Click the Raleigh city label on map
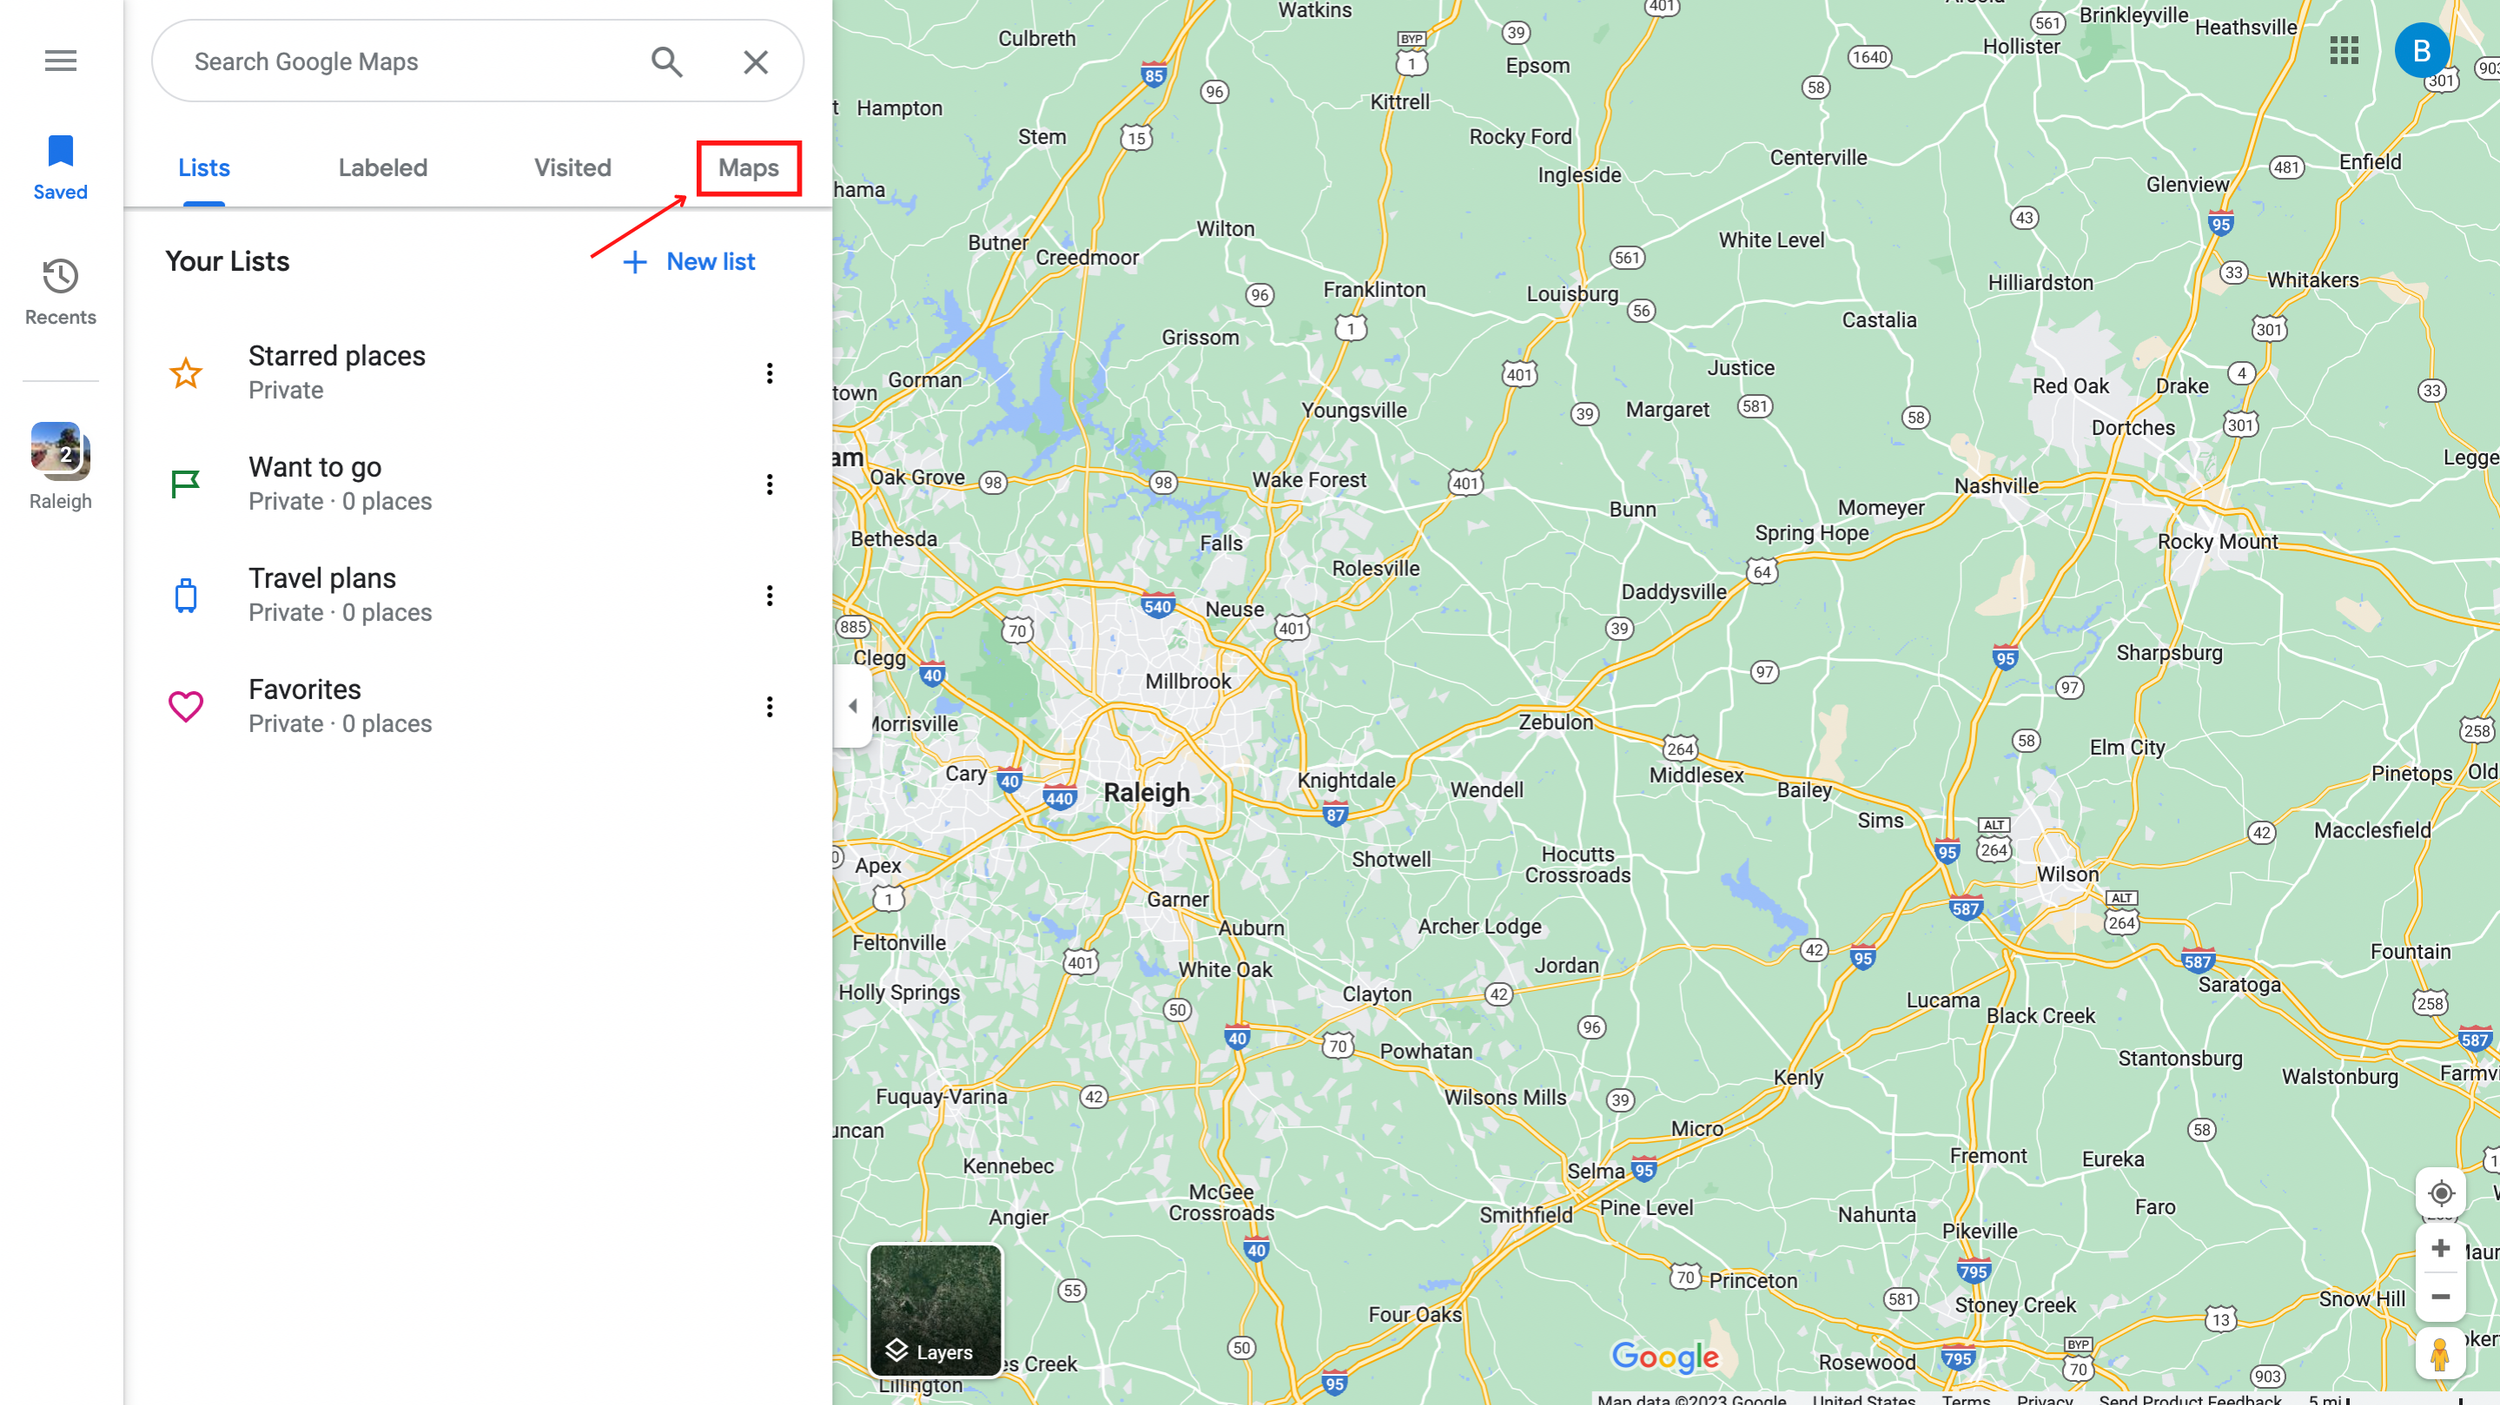 point(1146,793)
